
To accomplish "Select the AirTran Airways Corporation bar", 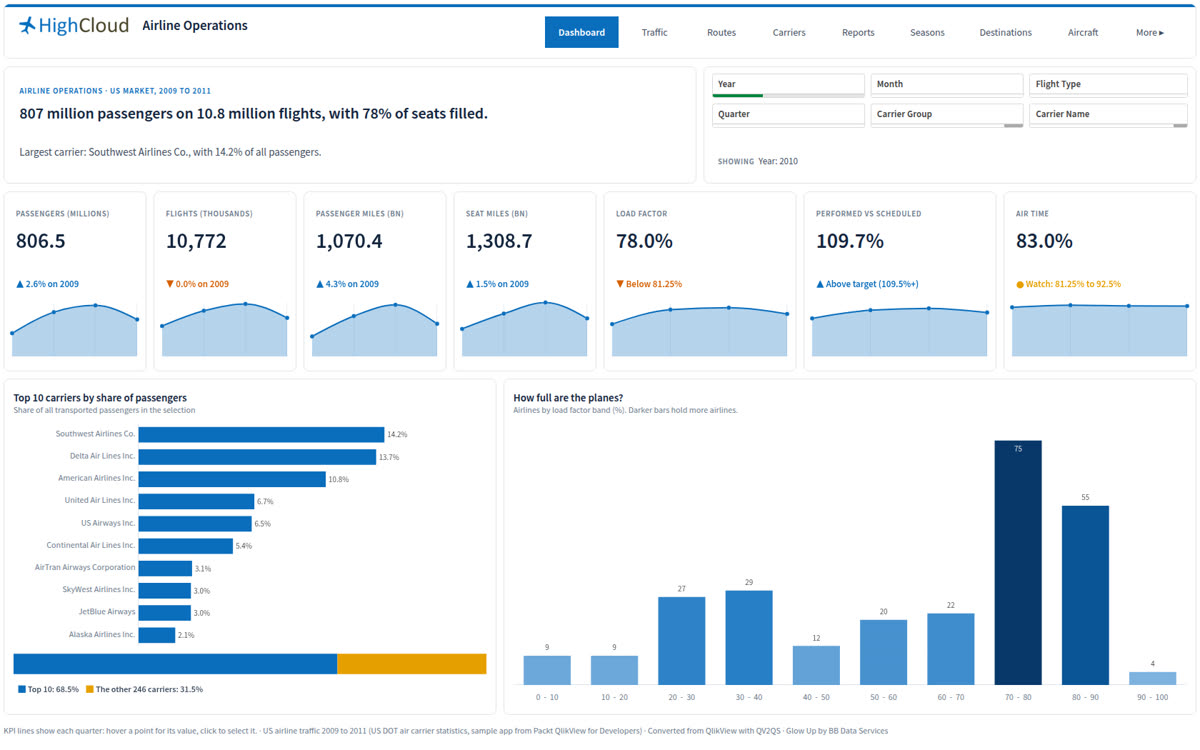I will pyautogui.click(x=165, y=568).
